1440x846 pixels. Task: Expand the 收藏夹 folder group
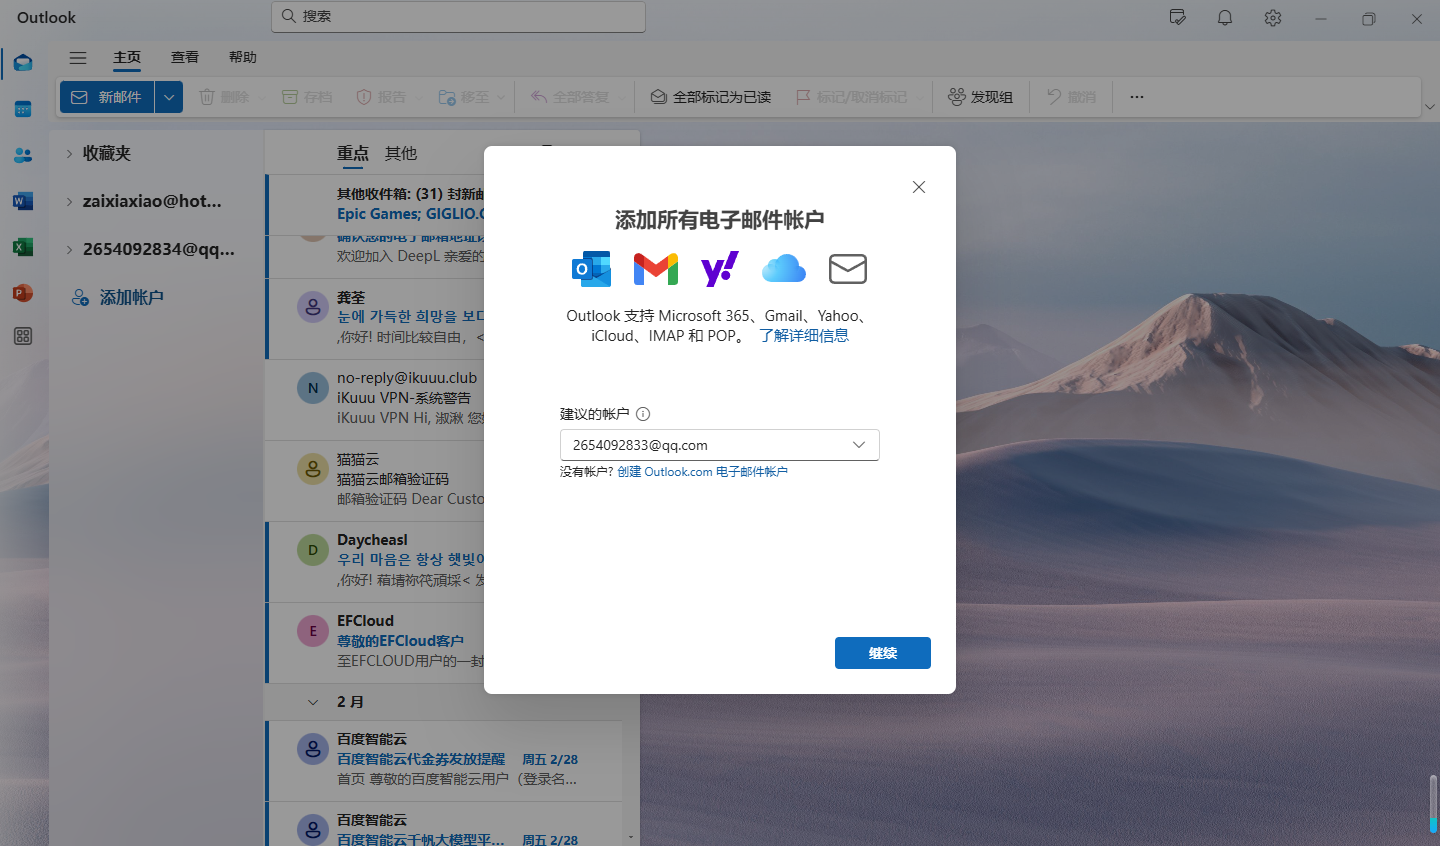coord(69,153)
